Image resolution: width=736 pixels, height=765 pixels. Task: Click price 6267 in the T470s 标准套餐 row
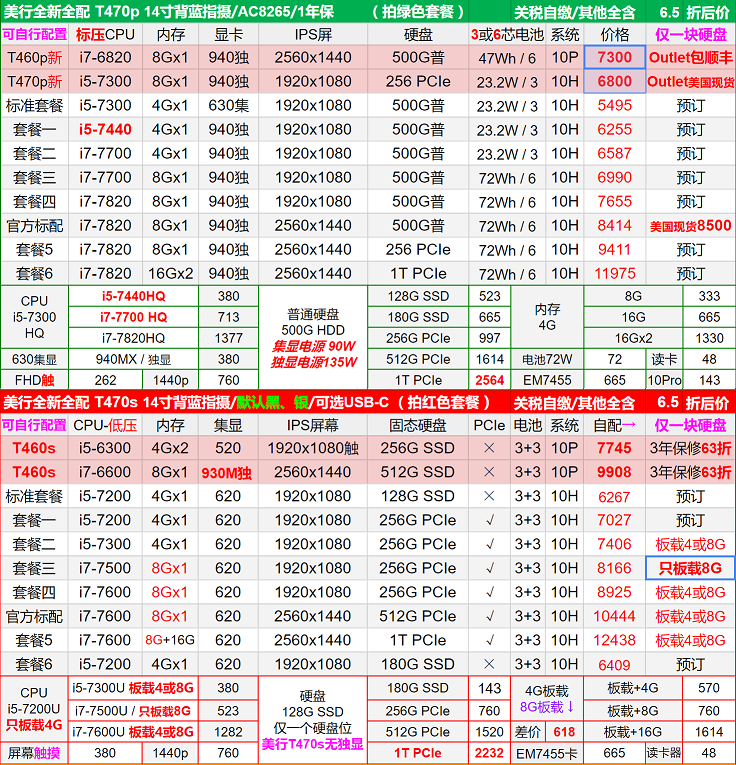tap(615, 497)
